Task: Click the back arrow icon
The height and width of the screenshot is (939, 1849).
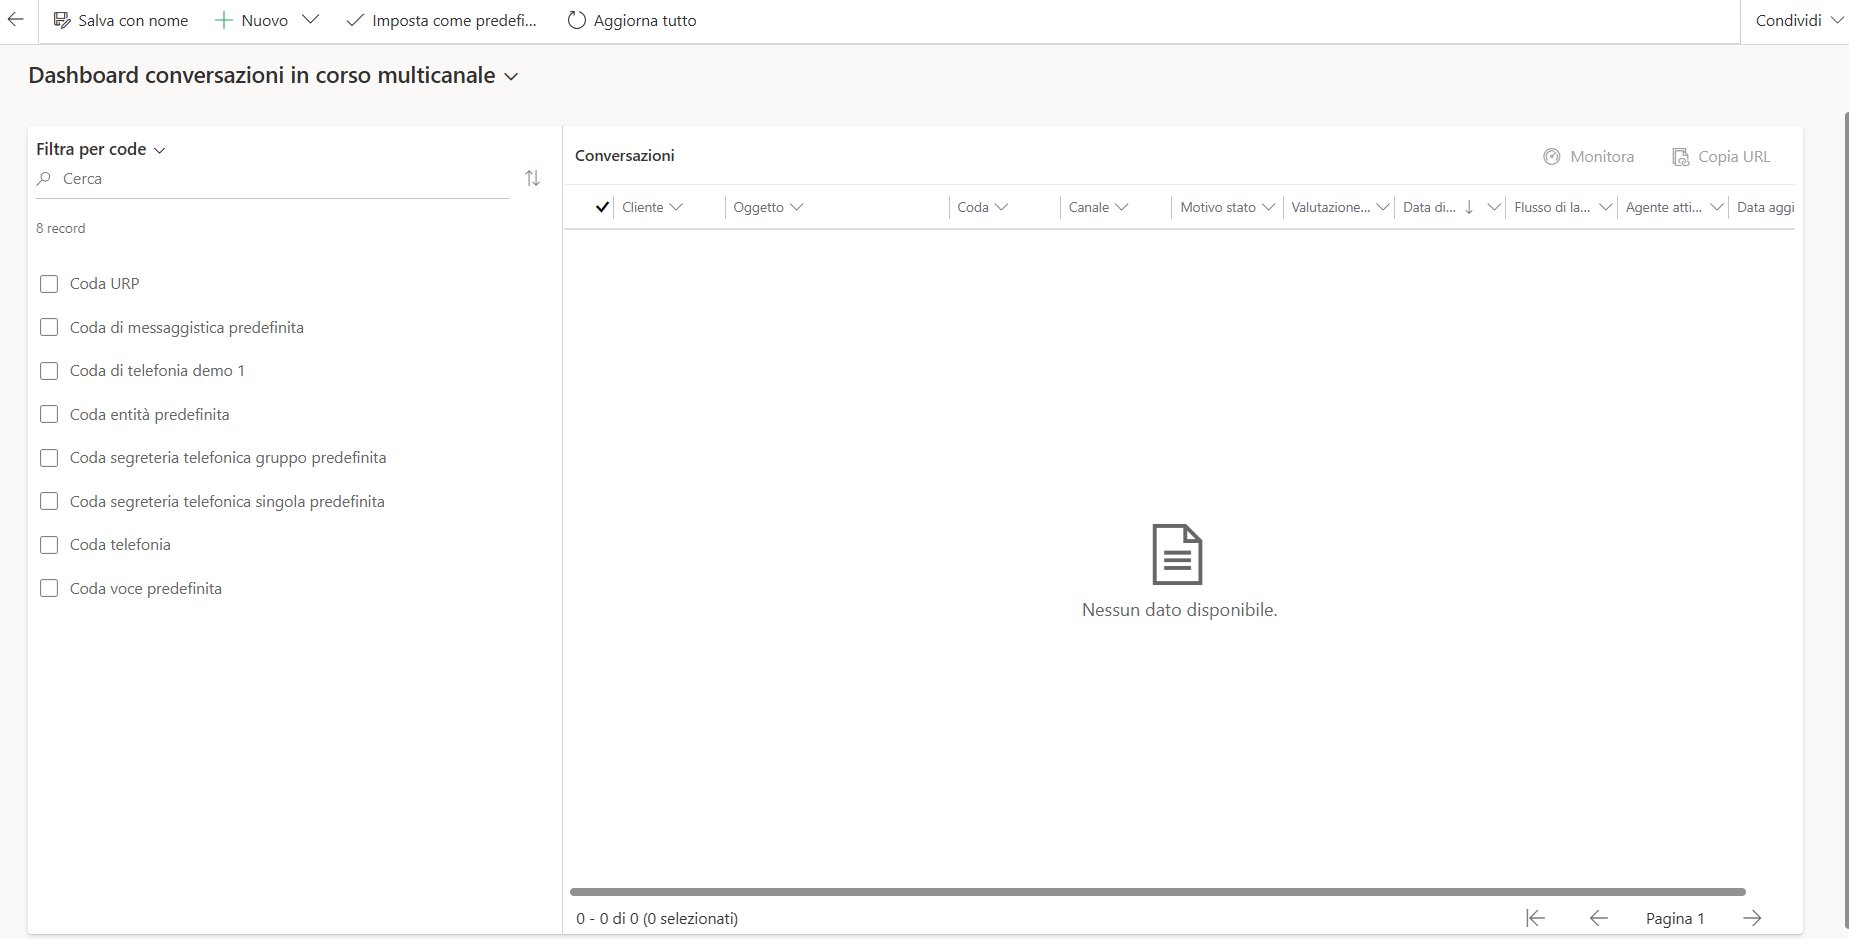Action: coord(14,18)
